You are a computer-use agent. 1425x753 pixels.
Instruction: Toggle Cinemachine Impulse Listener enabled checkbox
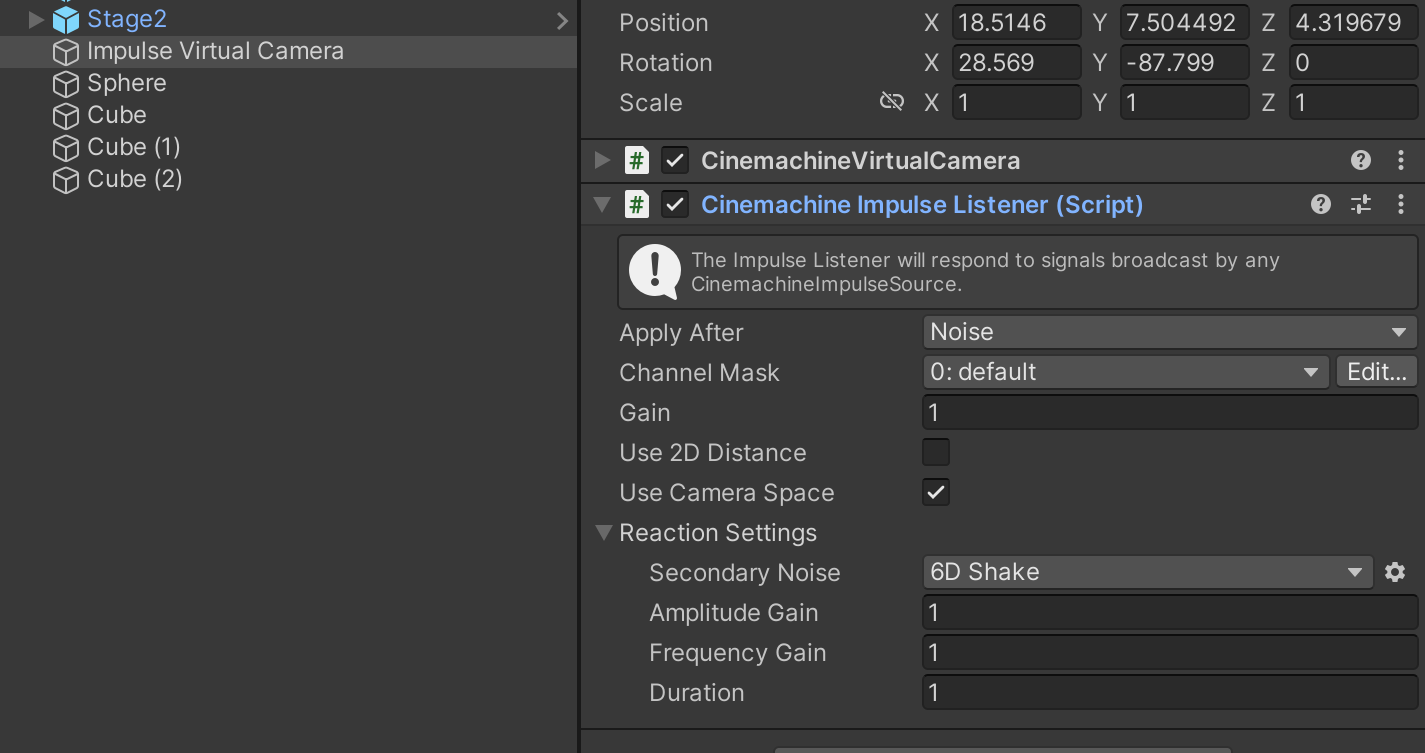[675, 205]
